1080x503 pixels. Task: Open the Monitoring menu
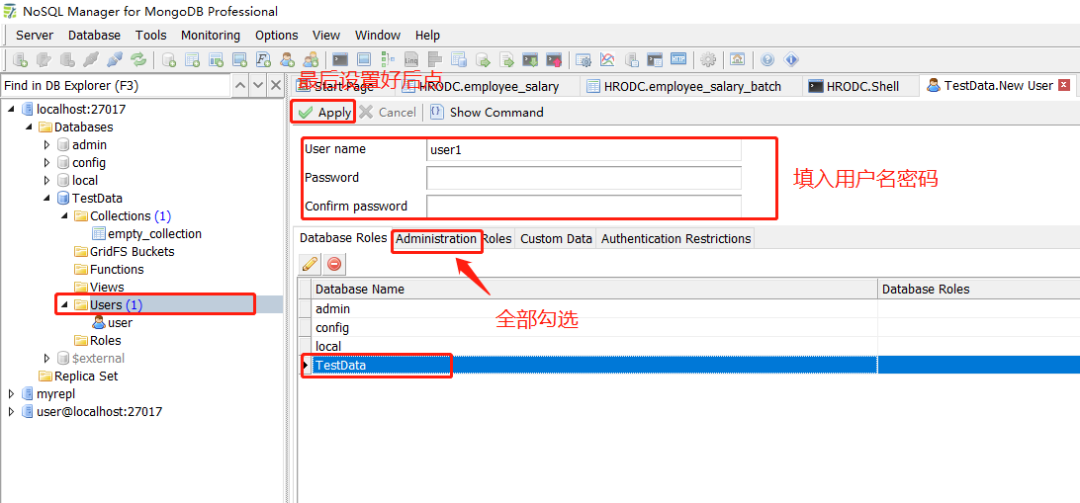point(211,35)
